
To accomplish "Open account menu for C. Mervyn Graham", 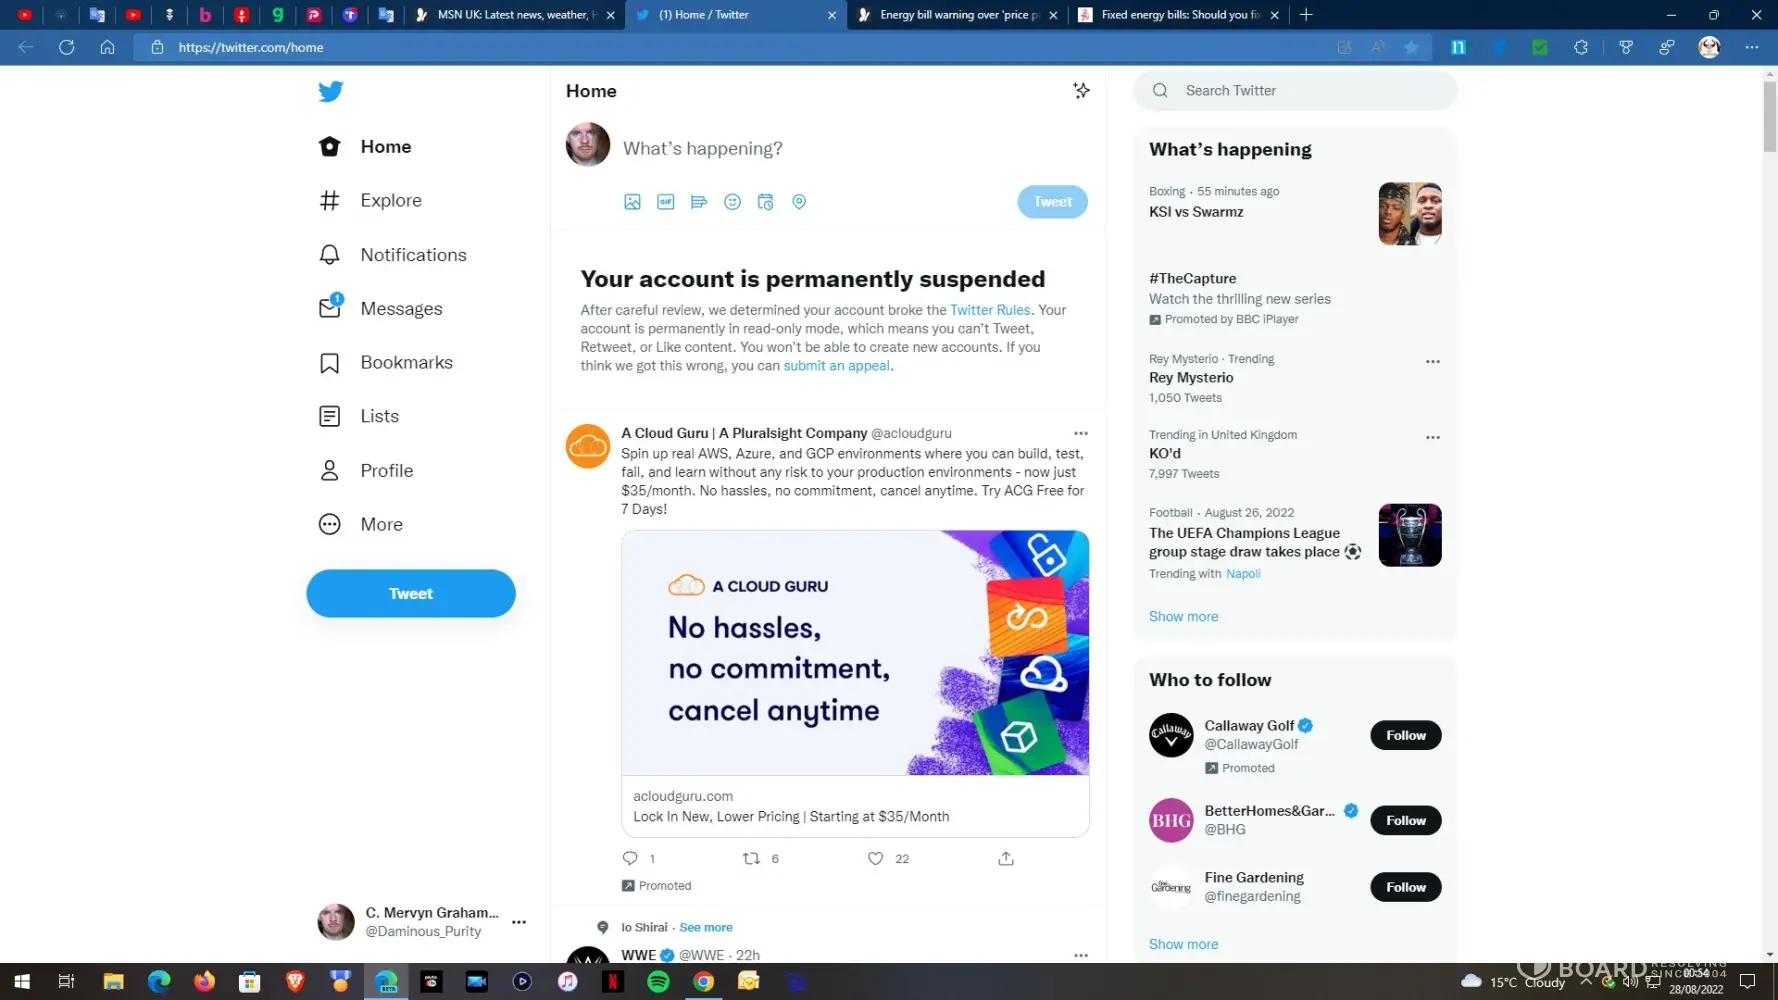I will [x=519, y=922].
